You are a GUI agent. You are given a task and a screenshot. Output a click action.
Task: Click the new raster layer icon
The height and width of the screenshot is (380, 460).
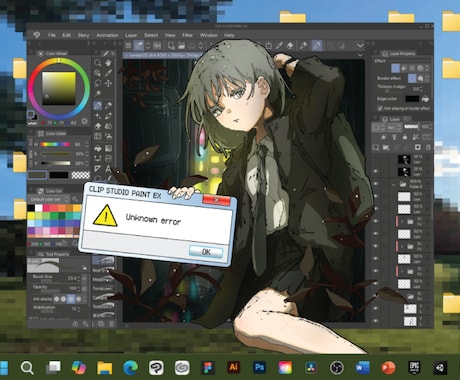(376, 147)
